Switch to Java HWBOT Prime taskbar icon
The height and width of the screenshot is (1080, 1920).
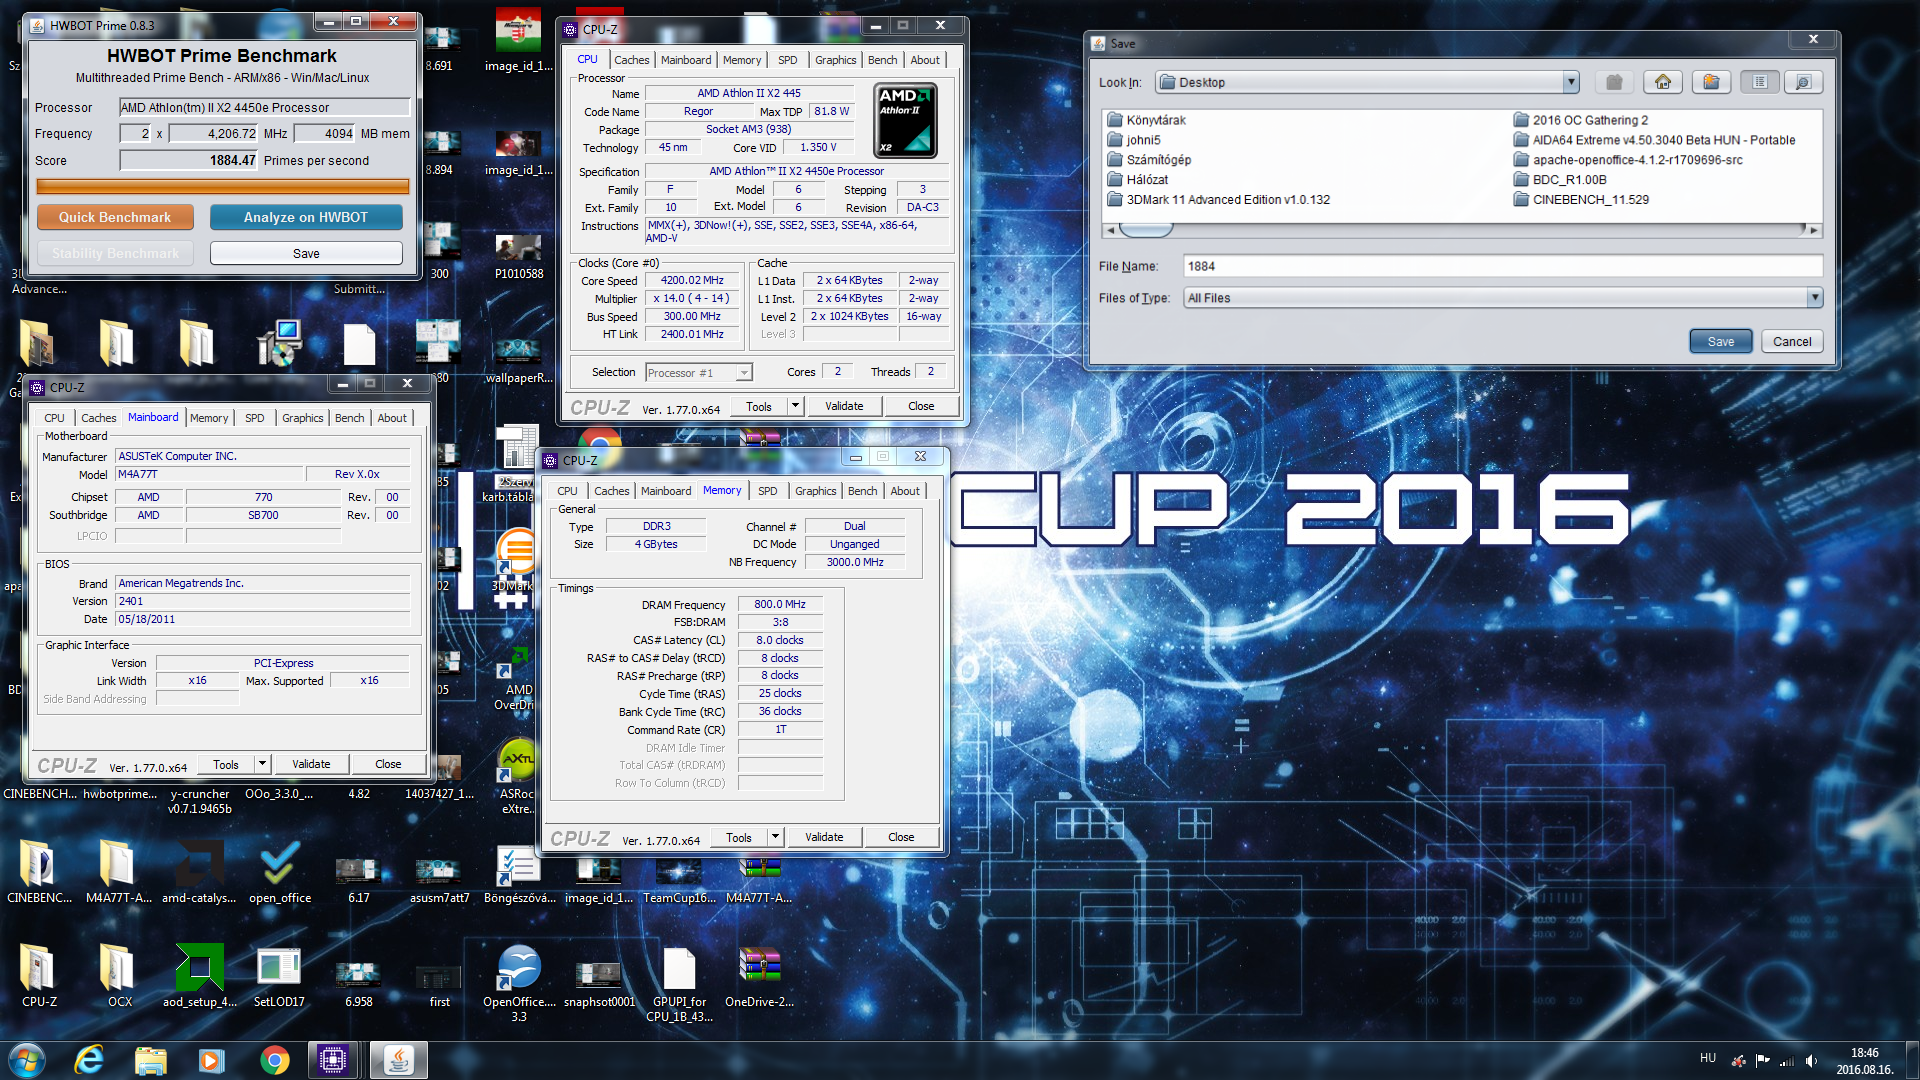tap(398, 1060)
